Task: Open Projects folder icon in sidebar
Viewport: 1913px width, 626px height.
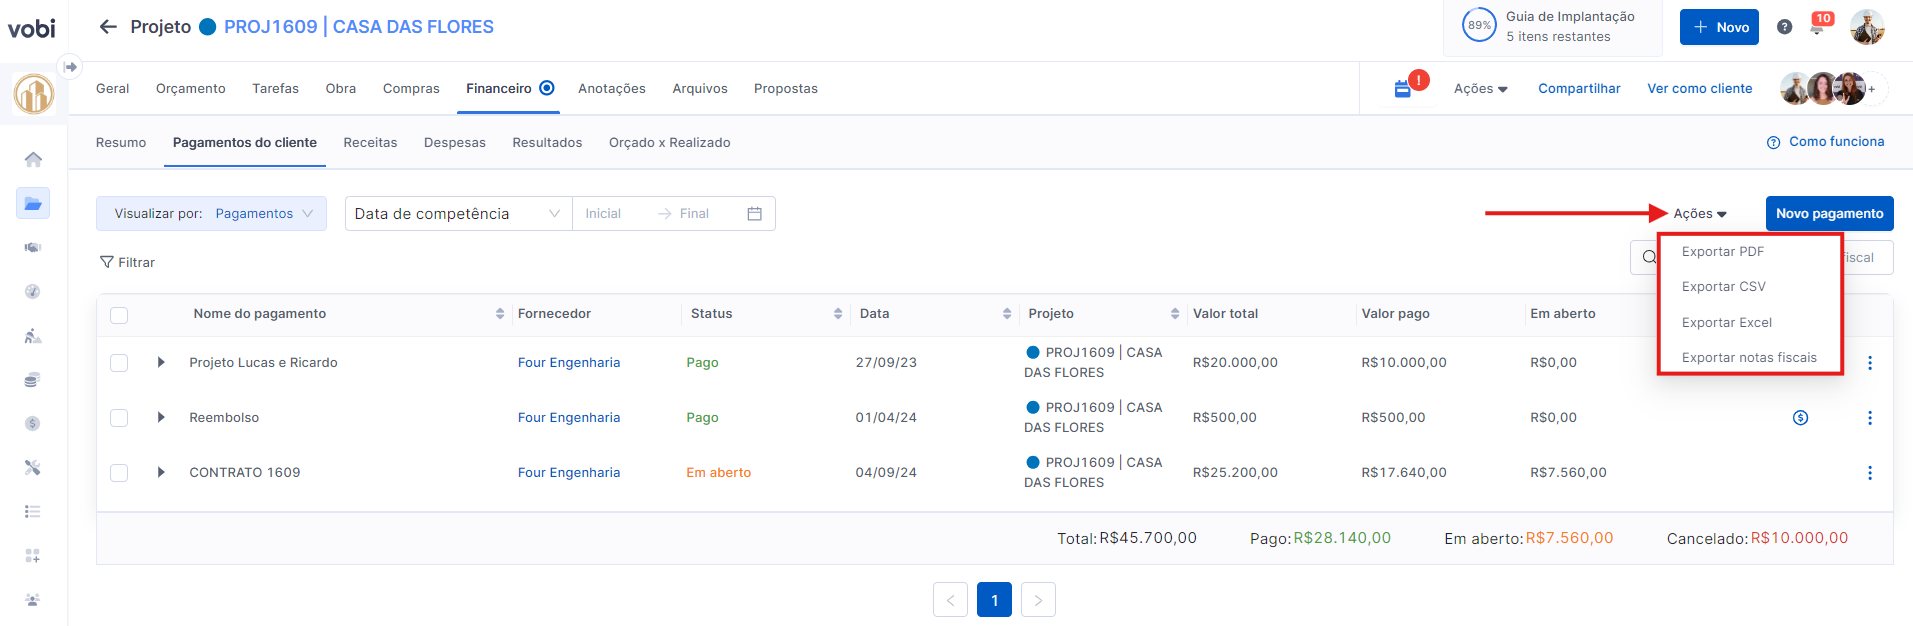Action: [33, 203]
